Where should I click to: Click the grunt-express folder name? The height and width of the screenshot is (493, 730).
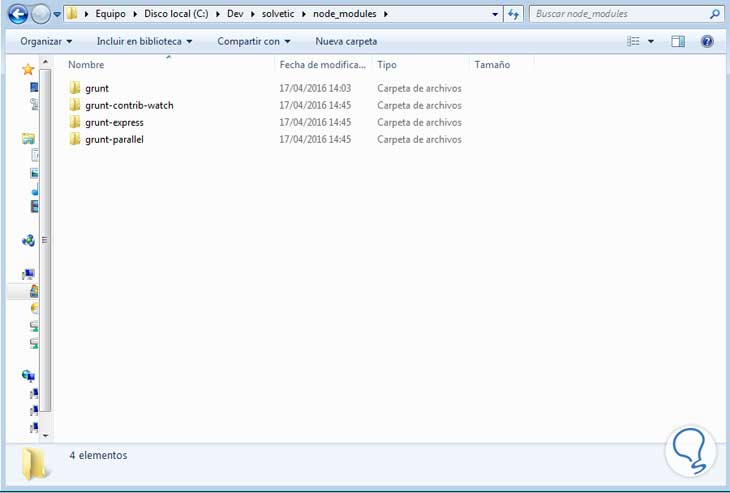114,122
